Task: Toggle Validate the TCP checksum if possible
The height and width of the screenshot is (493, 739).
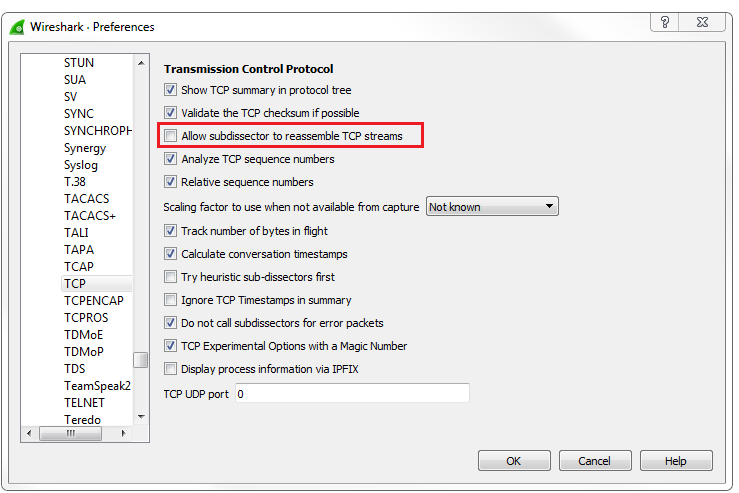Action: [171, 113]
